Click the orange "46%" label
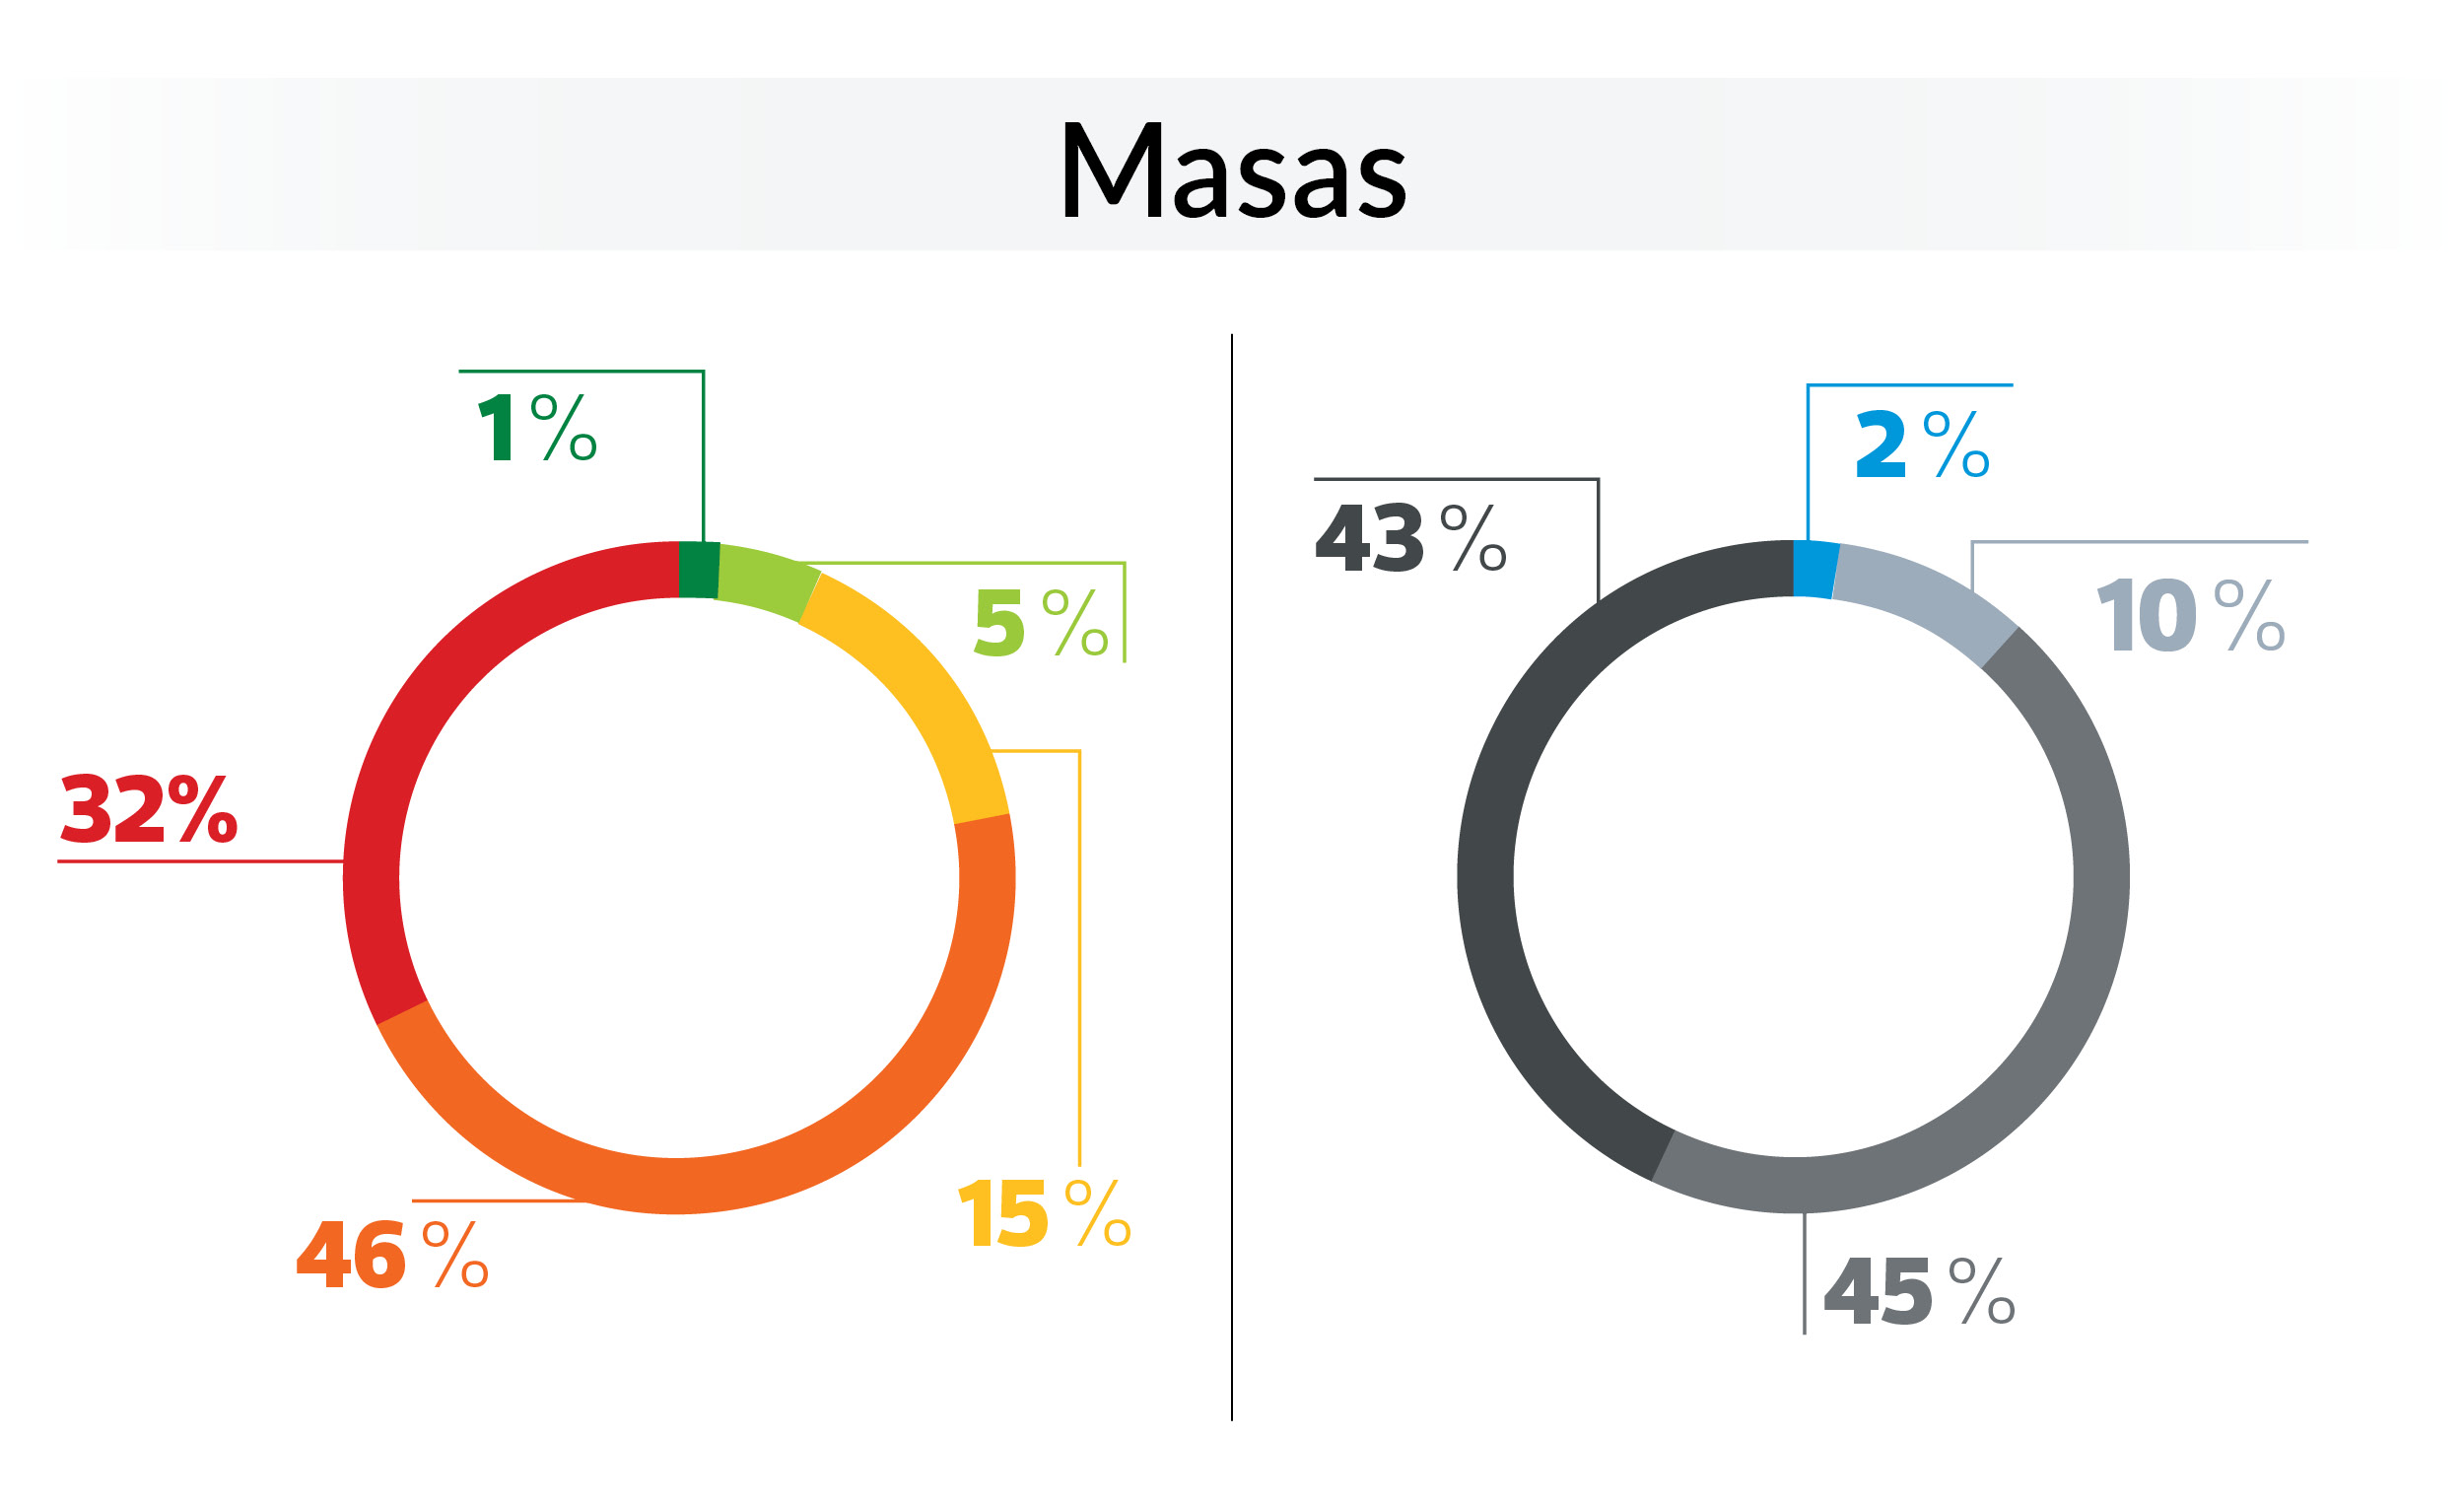The height and width of the screenshot is (1507, 2464). click(392, 1254)
